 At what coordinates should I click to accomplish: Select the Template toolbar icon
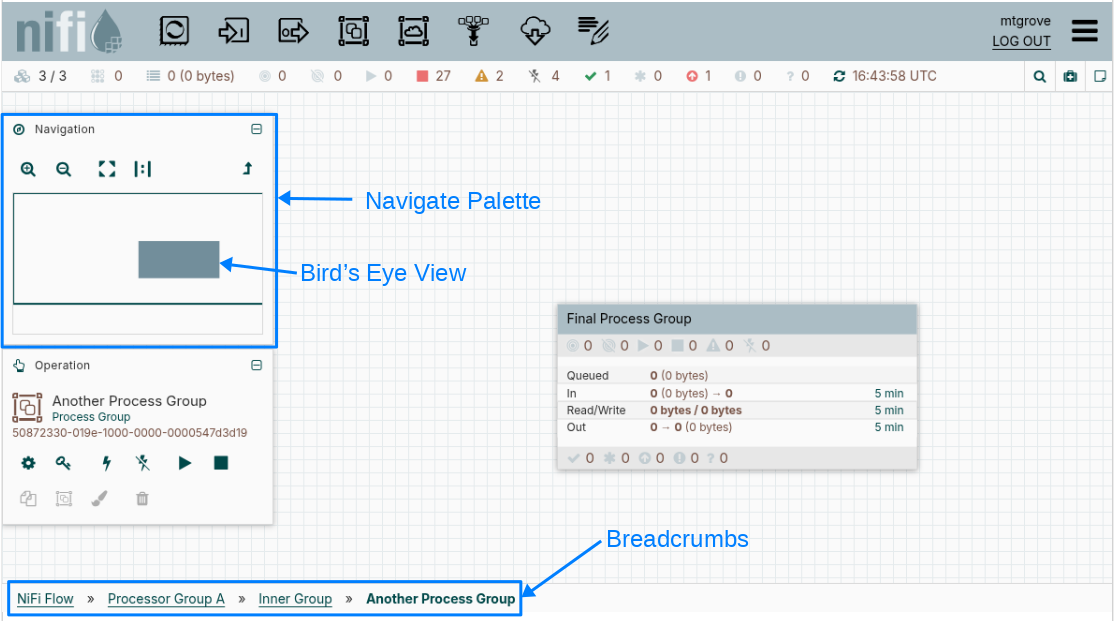click(x=535, y=31)
